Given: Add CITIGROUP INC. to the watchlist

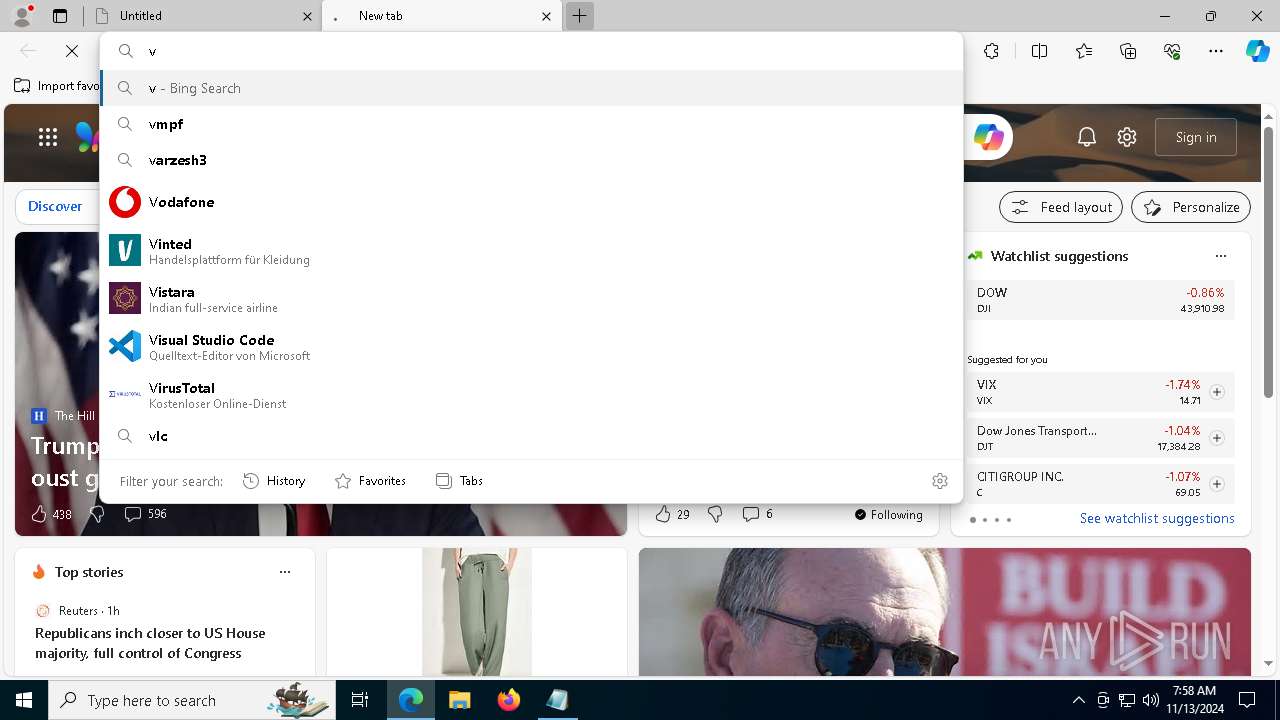Looking at the screenshot, I should click(x=1217, y=484).
